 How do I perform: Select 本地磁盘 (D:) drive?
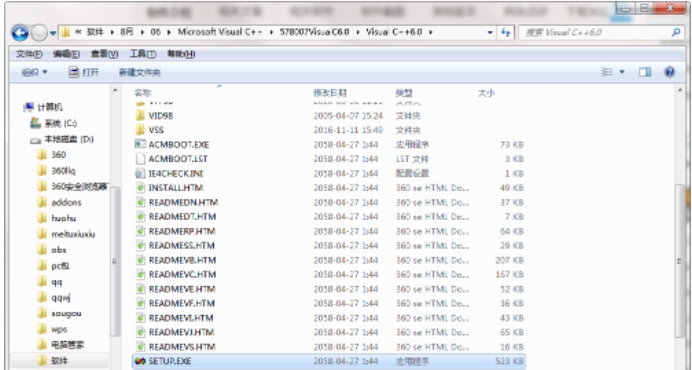click(62, 140)
